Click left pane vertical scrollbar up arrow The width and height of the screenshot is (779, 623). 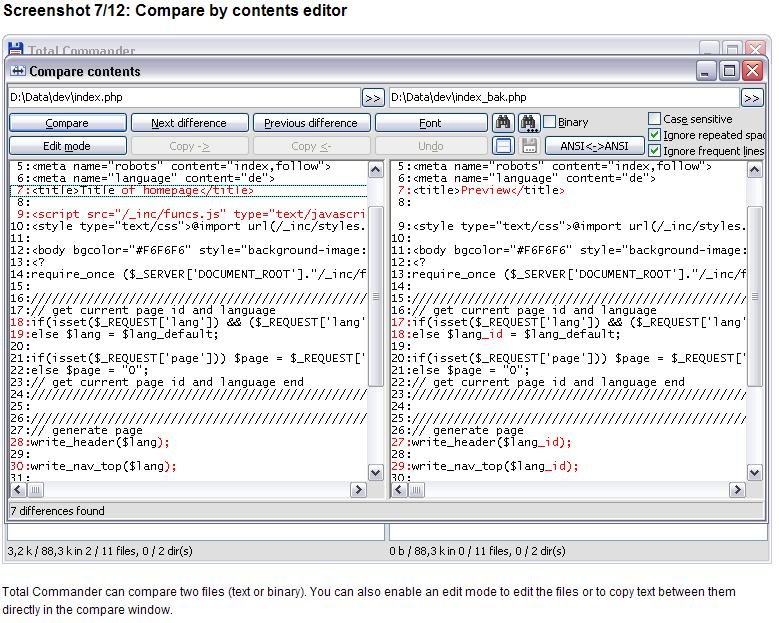pyautogui.click(x=376, y=170)
